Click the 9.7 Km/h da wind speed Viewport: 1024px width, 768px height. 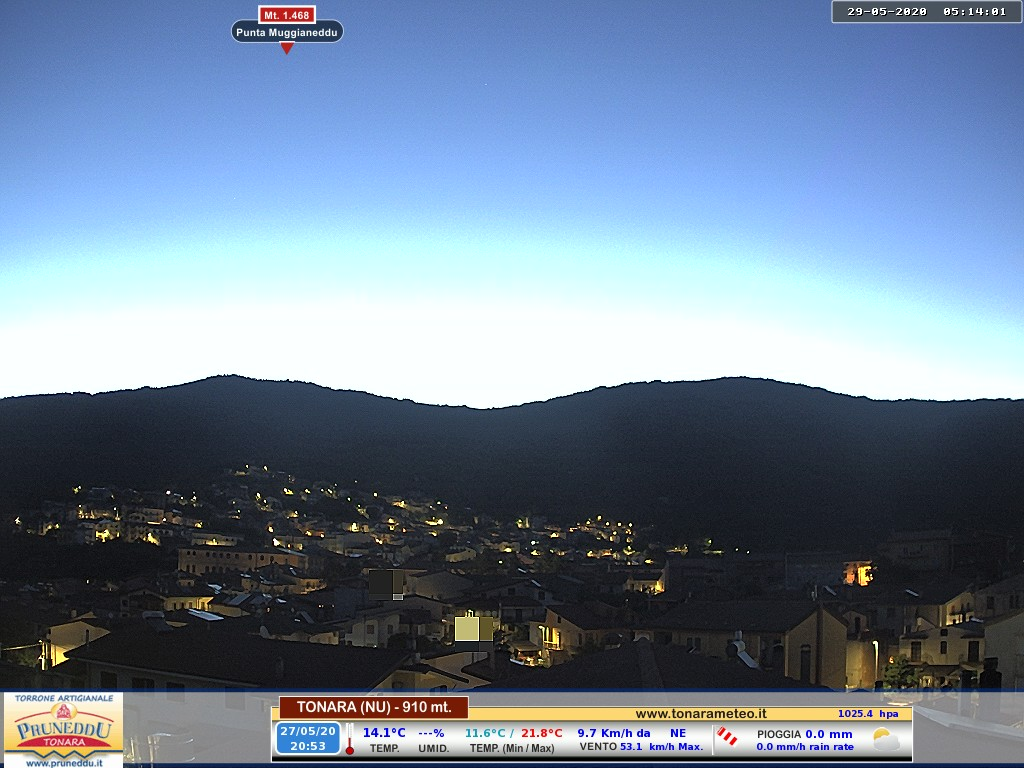[x=614, y=733]
